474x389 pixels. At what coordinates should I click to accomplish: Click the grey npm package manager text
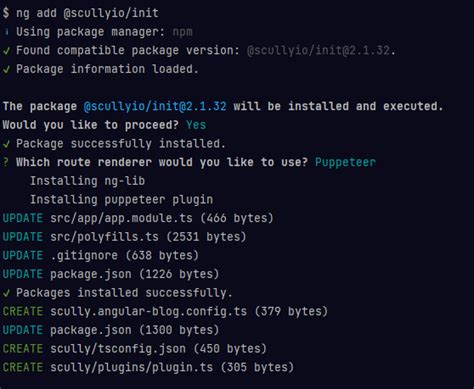(x=182, y=32)
